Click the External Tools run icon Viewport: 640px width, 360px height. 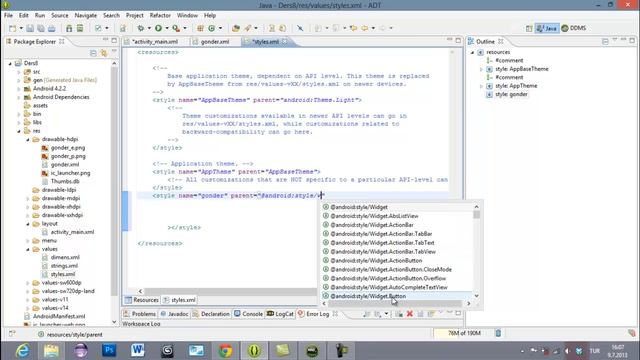pos(176,28)
